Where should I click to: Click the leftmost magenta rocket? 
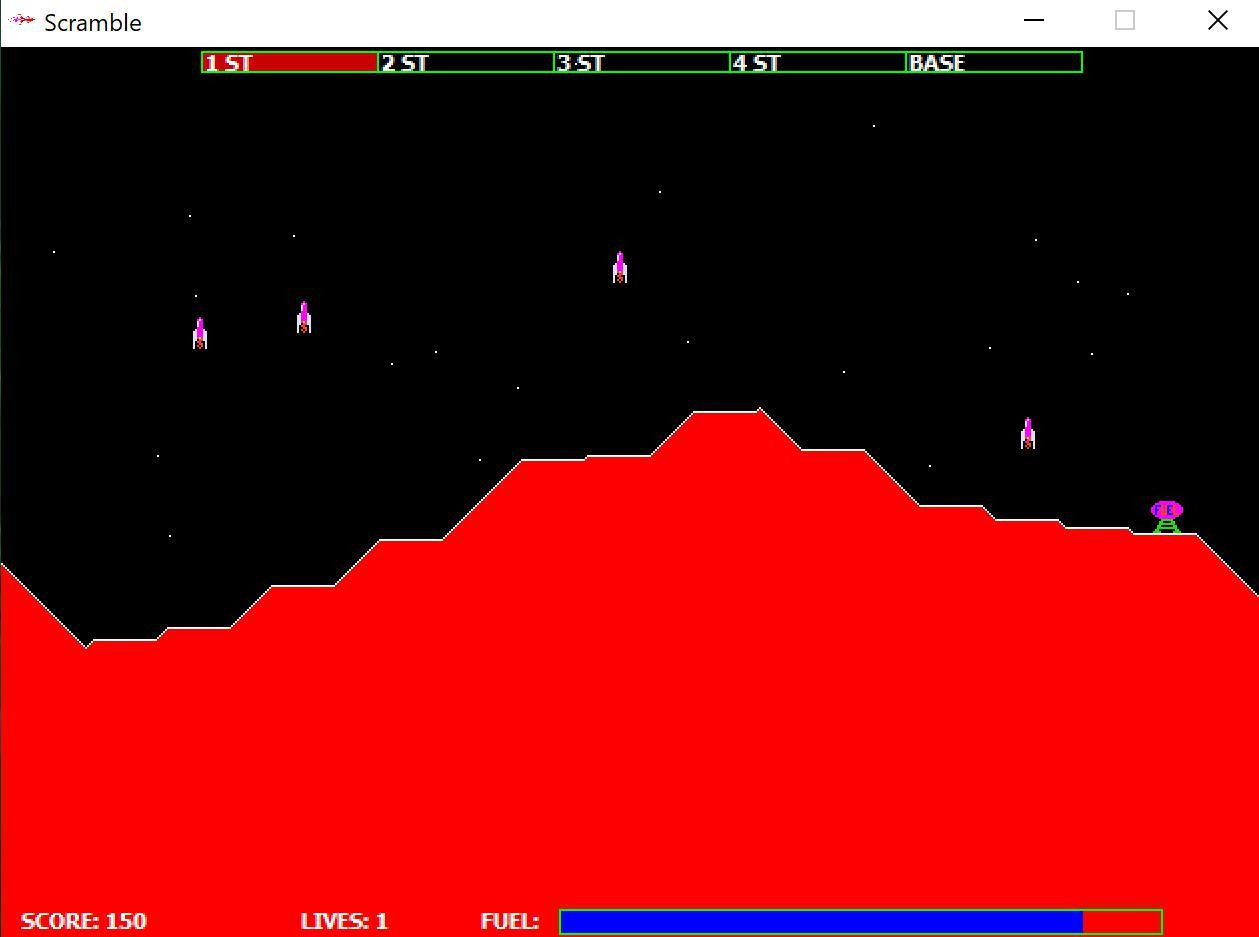click(200, 333)
